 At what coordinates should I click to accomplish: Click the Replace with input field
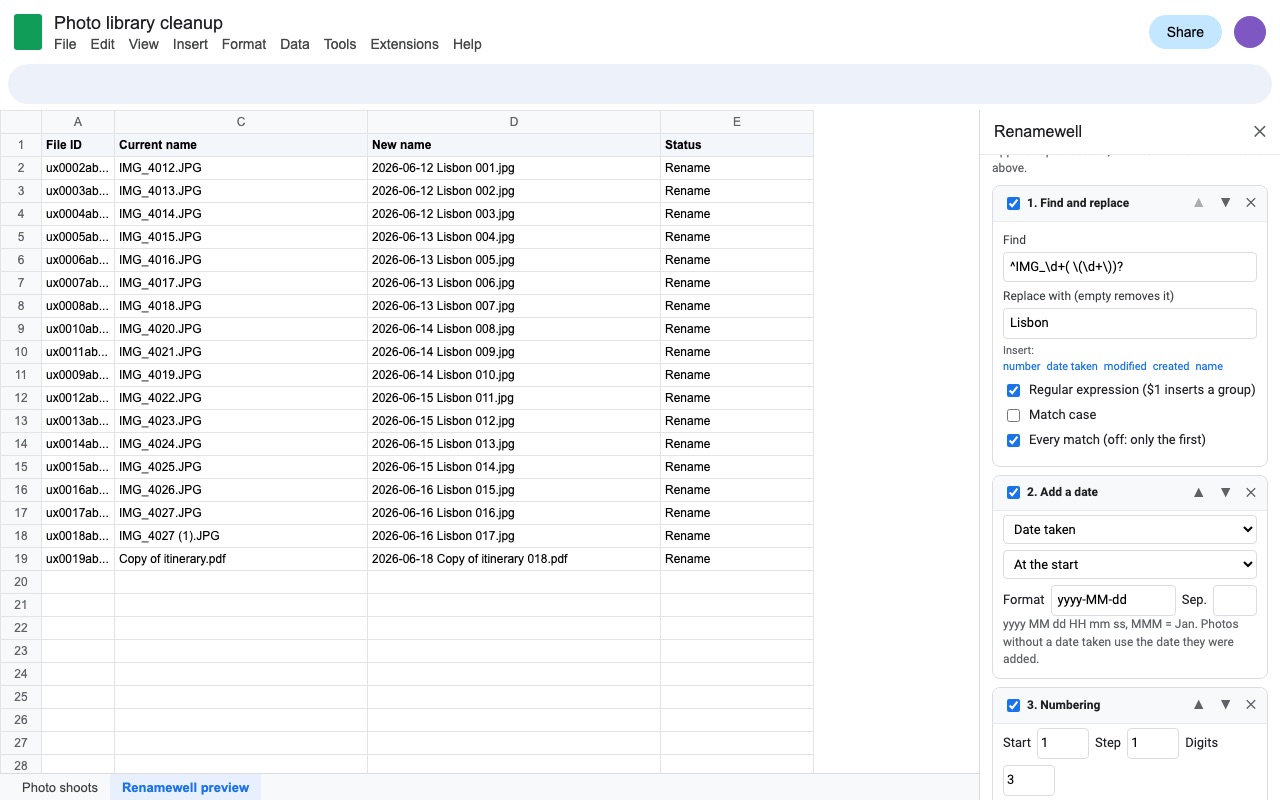[1130, 323]
